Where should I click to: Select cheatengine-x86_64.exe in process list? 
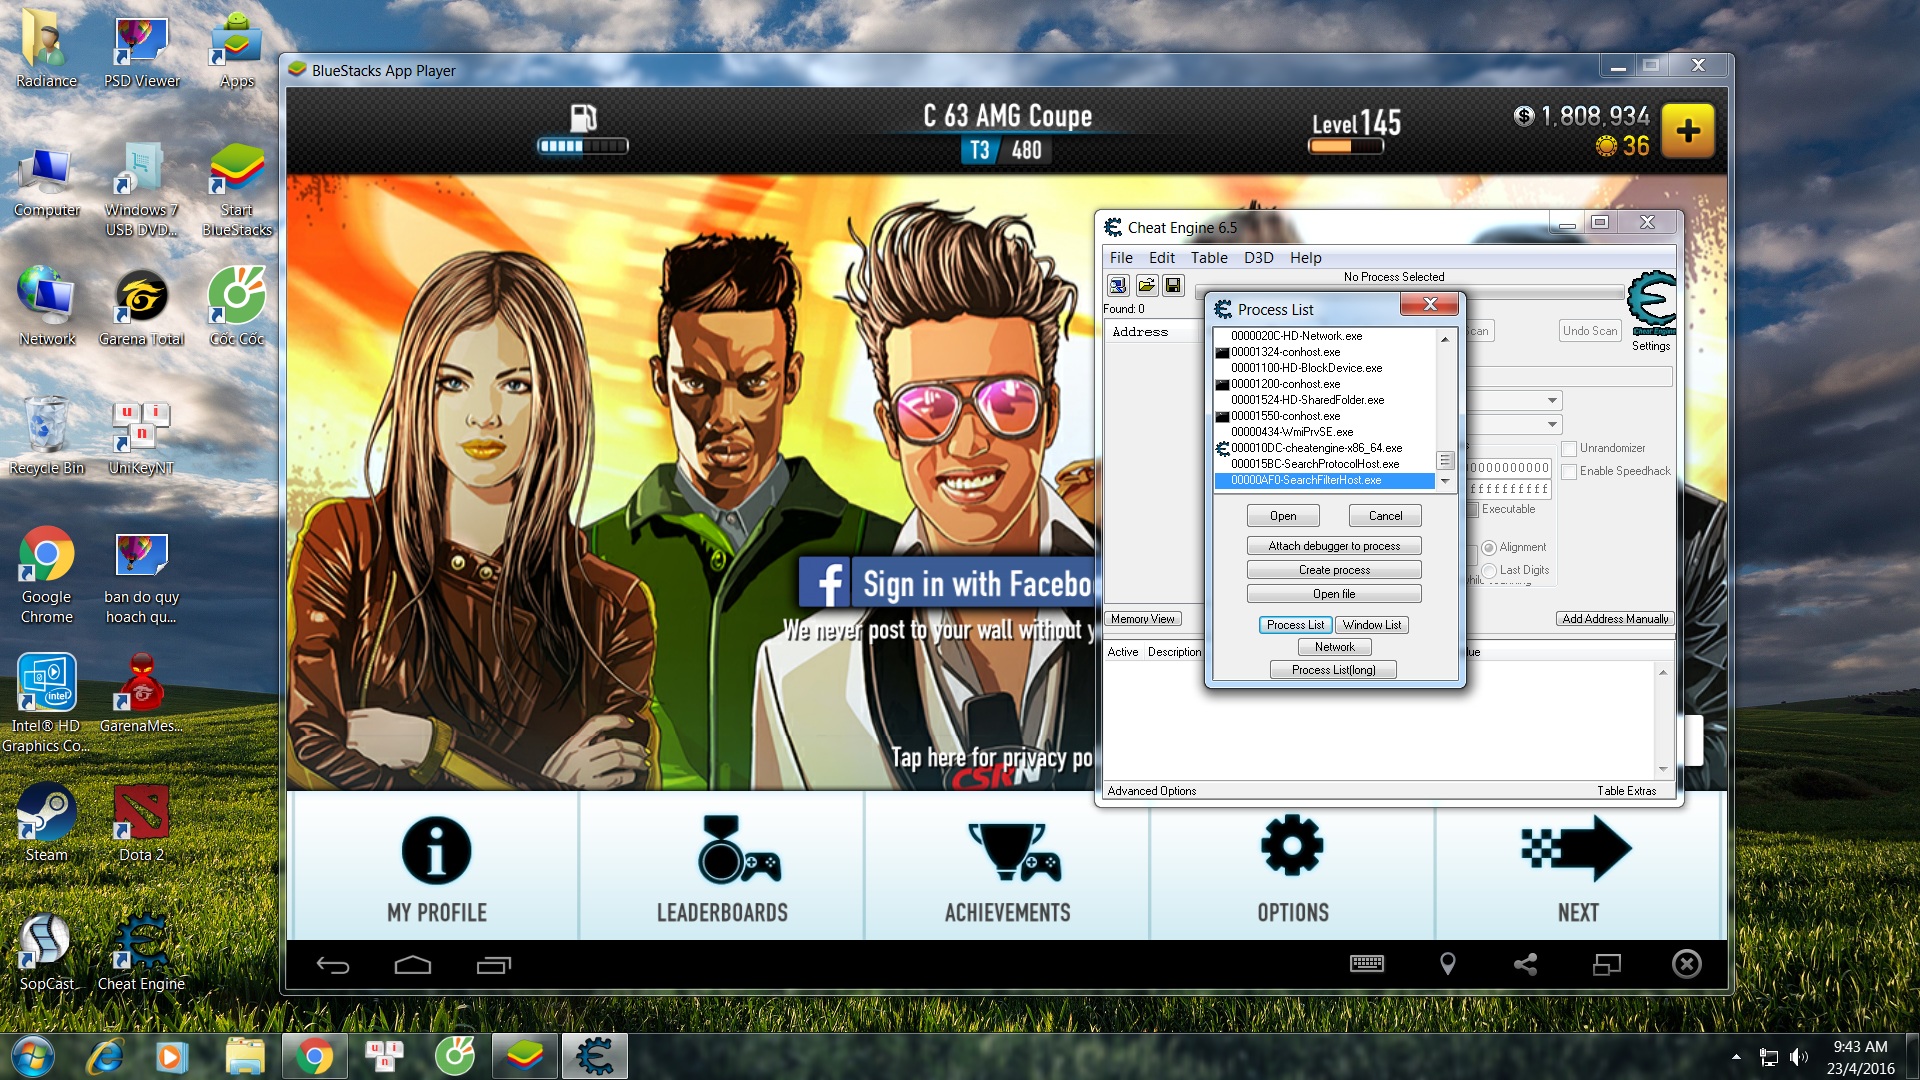(1316, 448)
